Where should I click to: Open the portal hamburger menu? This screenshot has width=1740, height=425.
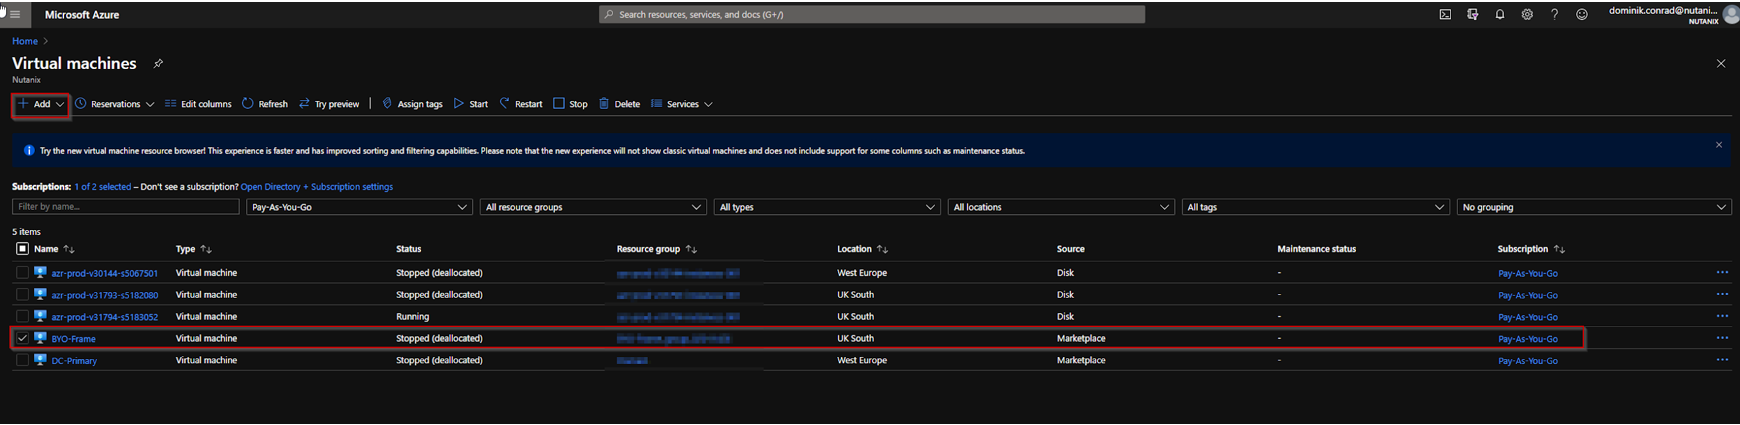pyautogui.click(x=15, y=15)
